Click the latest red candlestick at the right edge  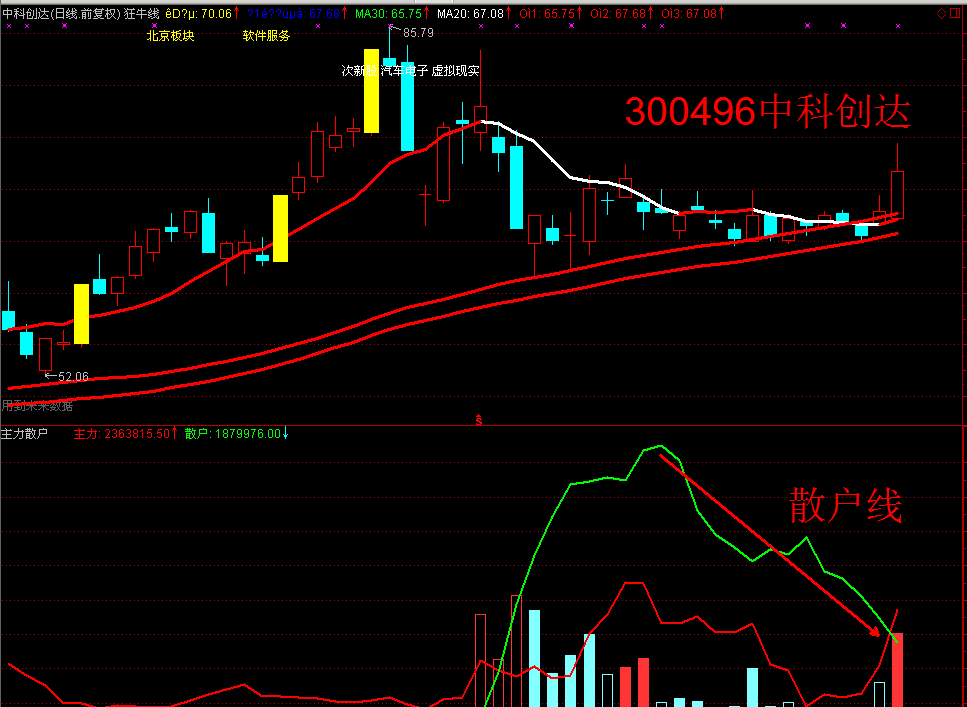point(897,194)
